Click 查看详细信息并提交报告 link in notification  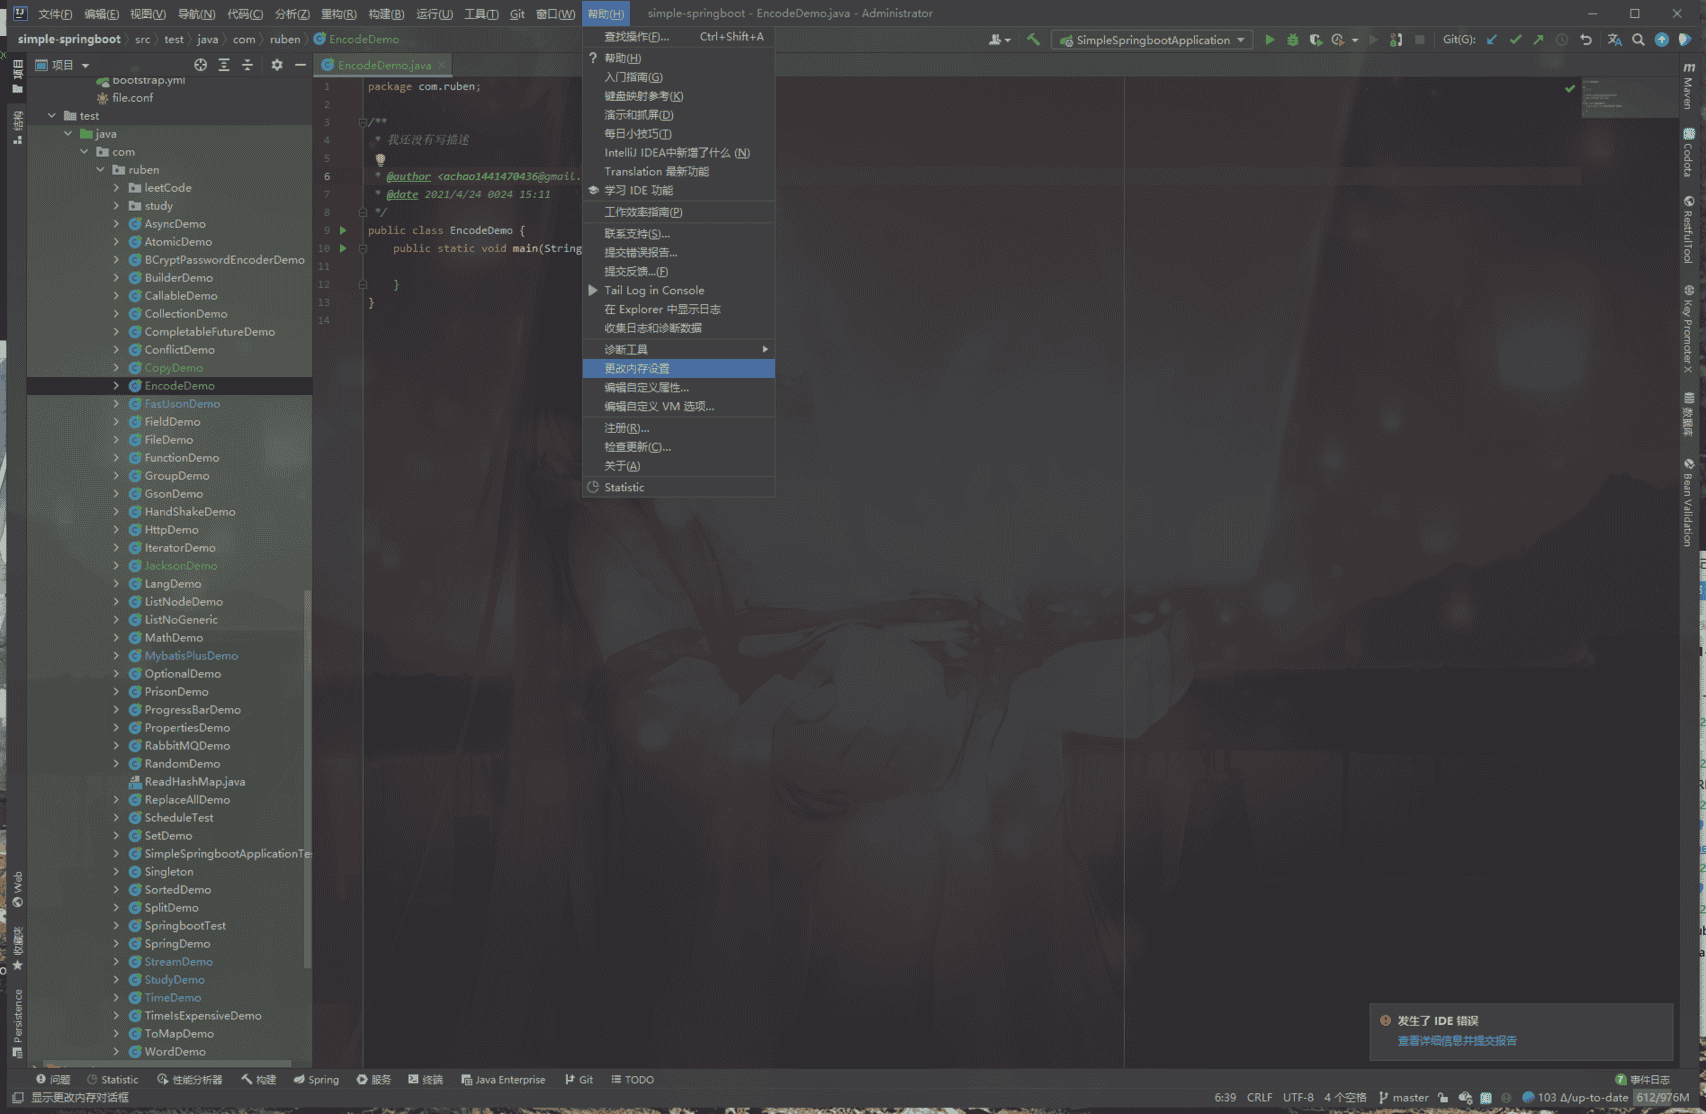[1456, 1041]
